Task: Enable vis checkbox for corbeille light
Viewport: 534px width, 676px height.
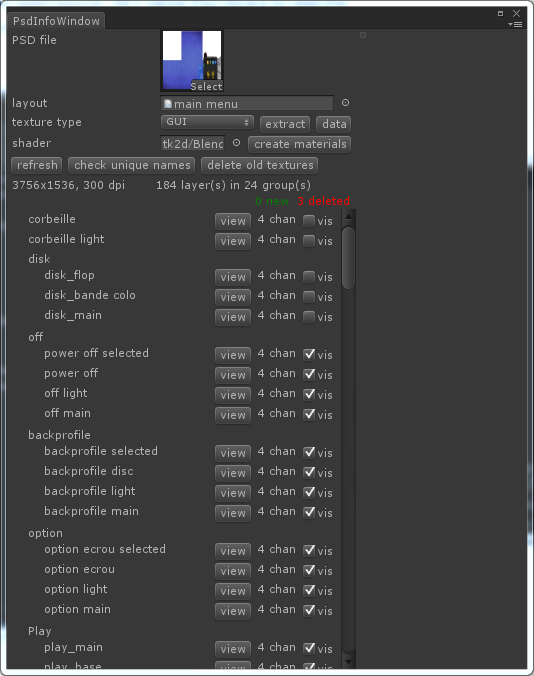Action: [x=309, y=241]
